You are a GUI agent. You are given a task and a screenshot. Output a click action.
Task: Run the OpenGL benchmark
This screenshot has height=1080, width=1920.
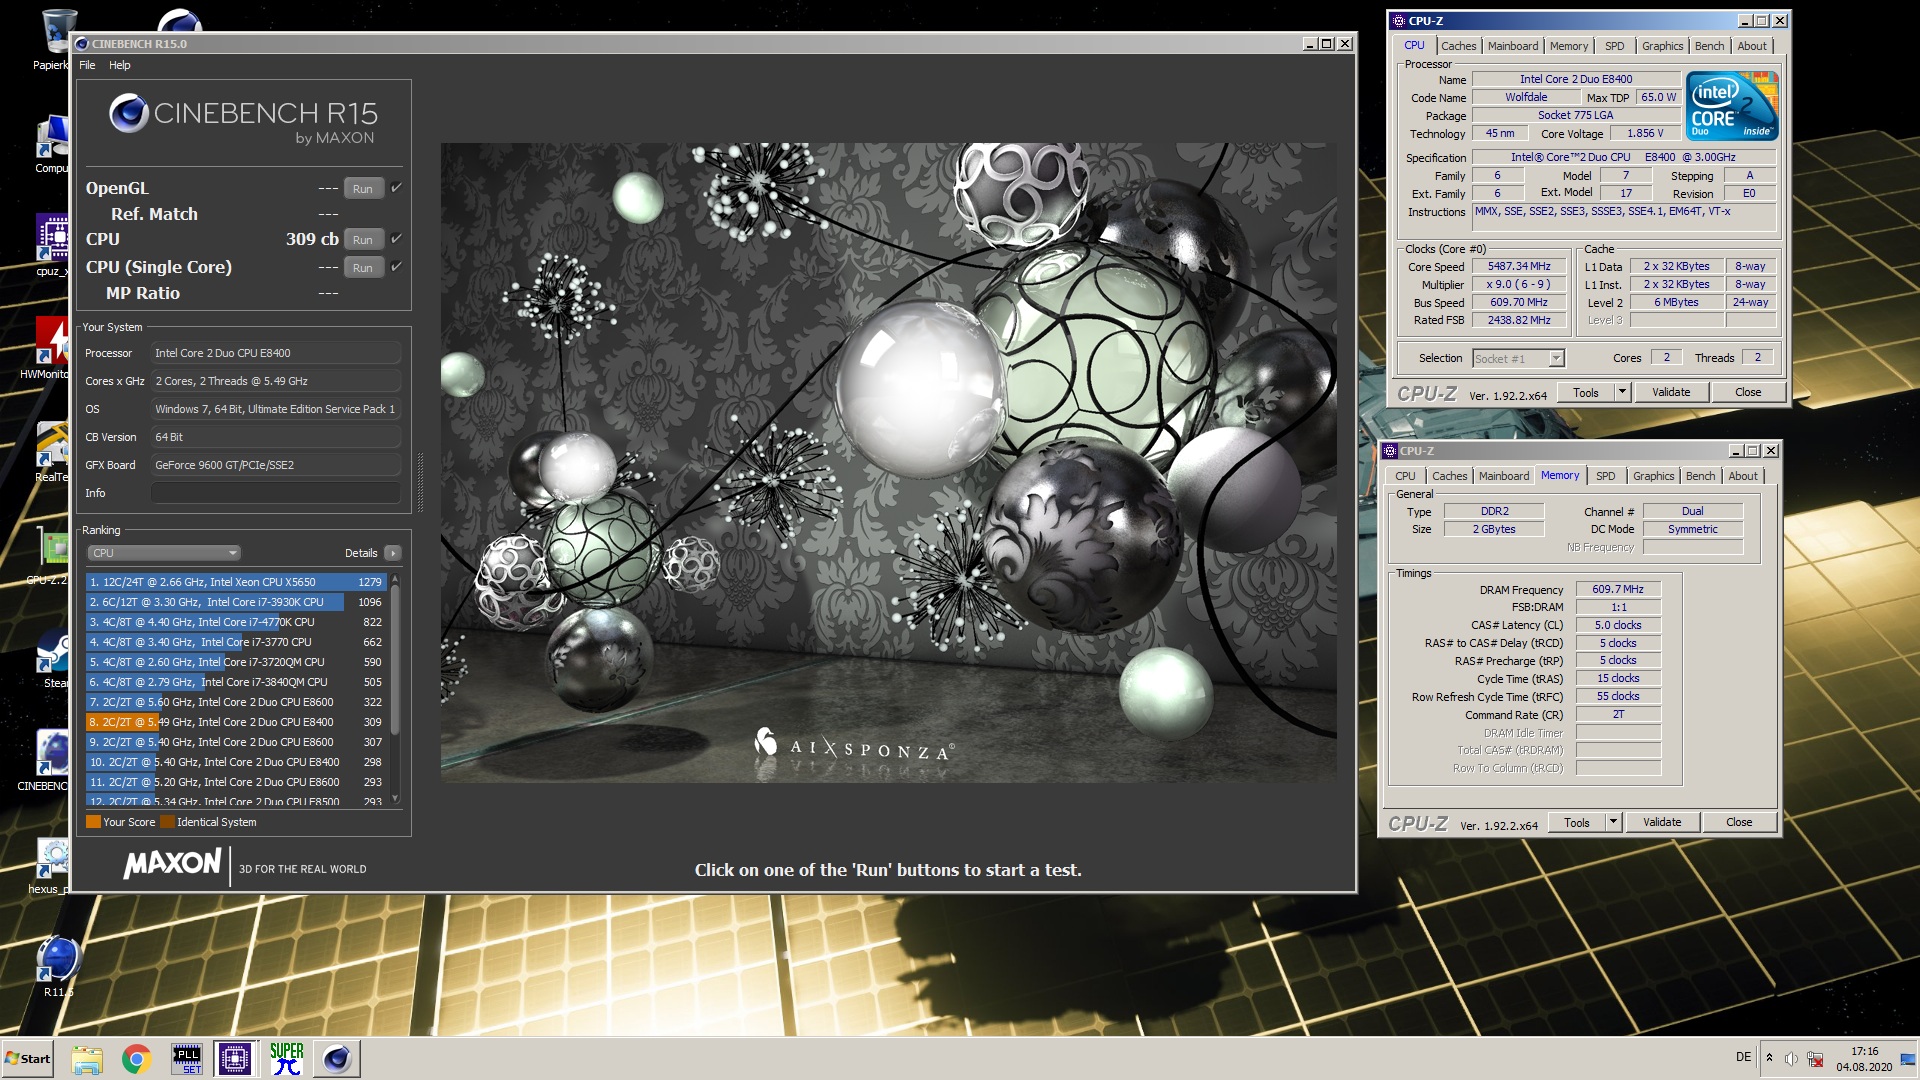pos(363,189)
